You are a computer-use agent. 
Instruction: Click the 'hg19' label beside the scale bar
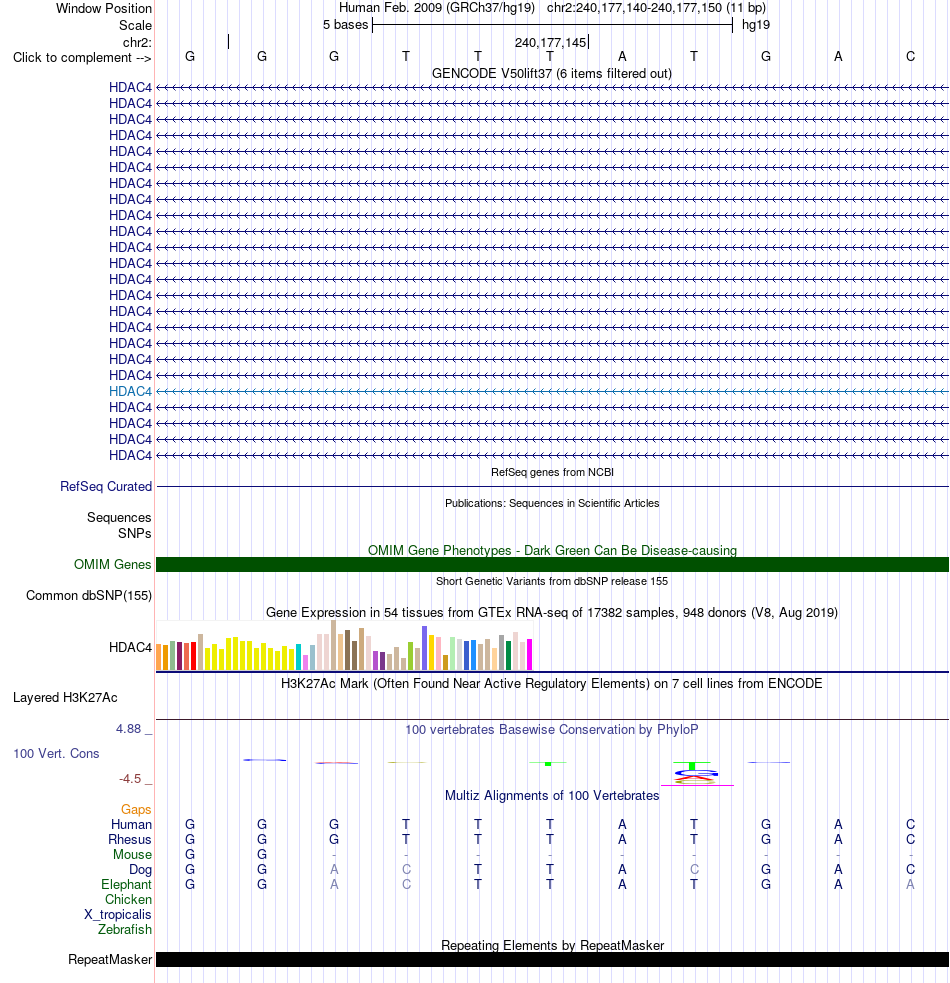(756, 25)
